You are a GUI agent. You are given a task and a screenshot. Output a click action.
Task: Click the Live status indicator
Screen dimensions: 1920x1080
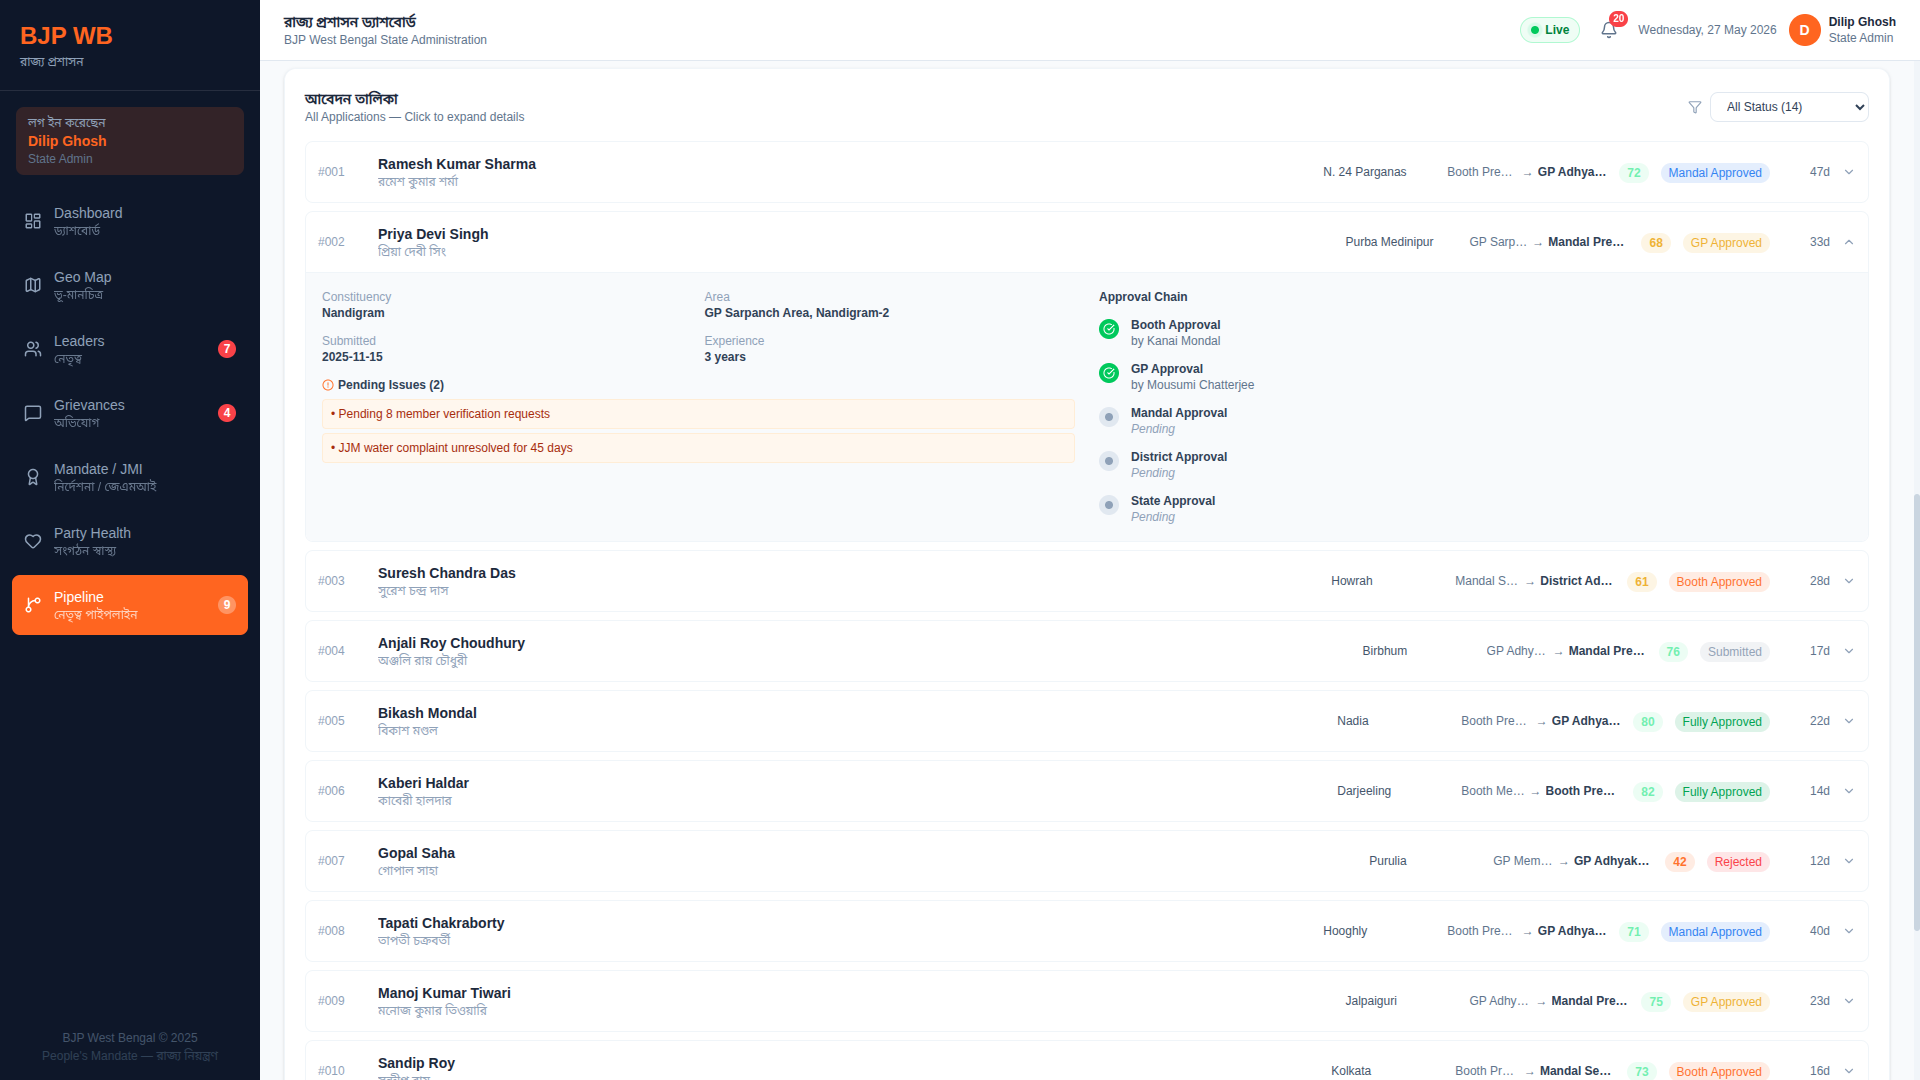coord(1550,30)
